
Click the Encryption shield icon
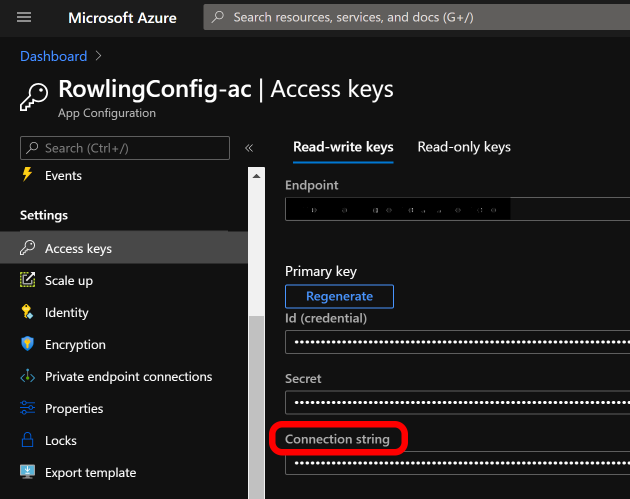pyautogui.click(x=27, y=344)
